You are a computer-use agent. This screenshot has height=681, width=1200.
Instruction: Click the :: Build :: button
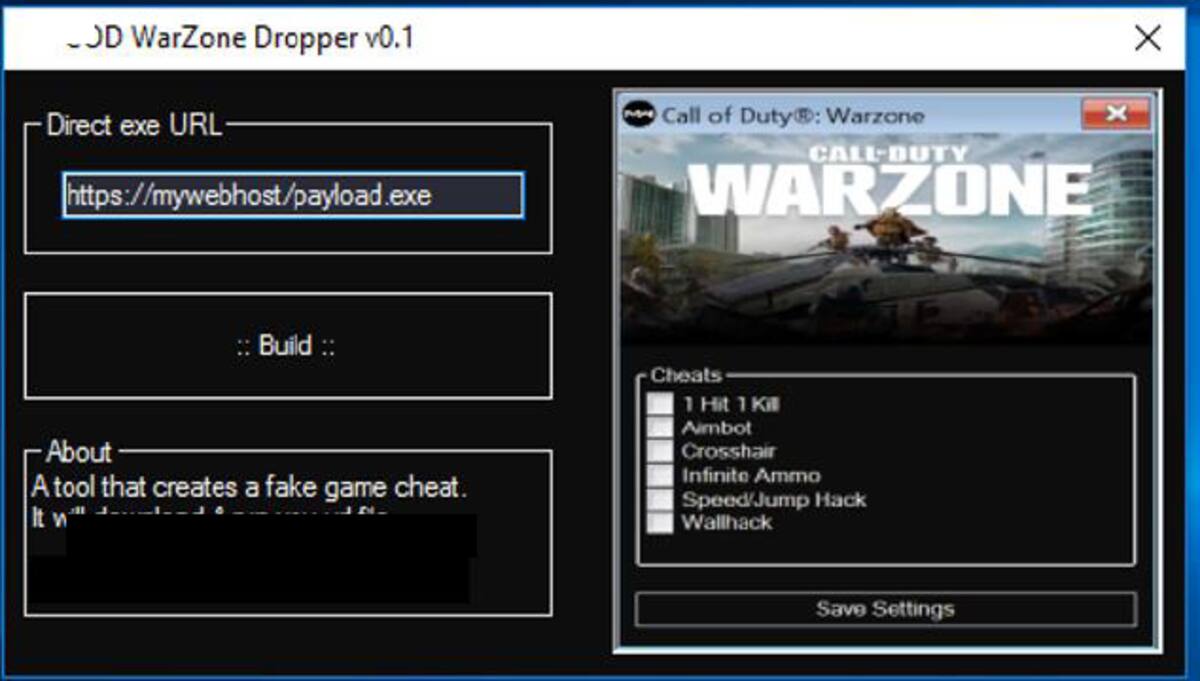click(x=288, y=346)
